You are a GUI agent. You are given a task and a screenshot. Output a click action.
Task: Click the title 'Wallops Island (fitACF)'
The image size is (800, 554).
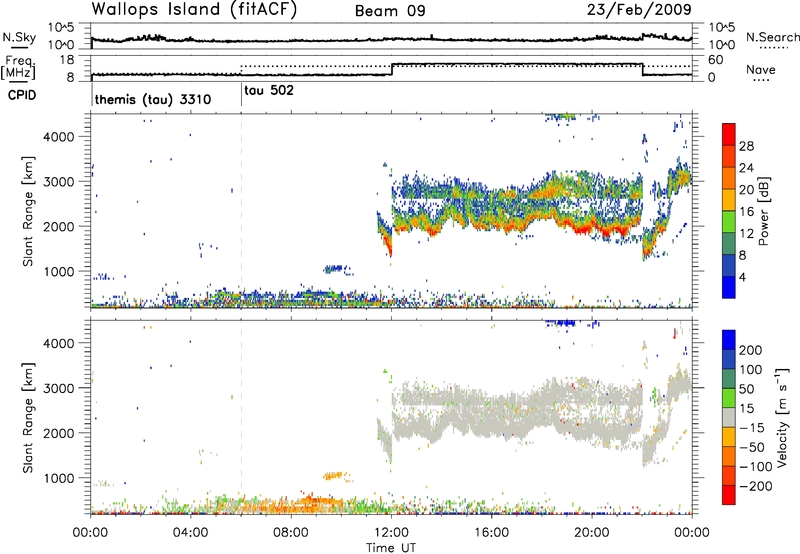[194, 10]
